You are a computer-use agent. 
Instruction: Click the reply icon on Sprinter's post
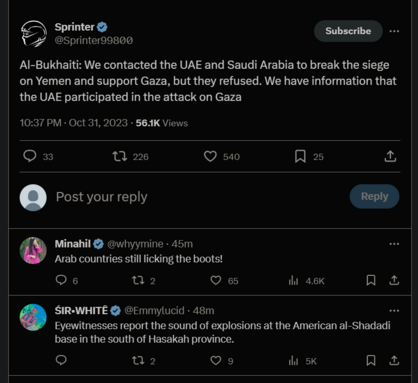30,156
